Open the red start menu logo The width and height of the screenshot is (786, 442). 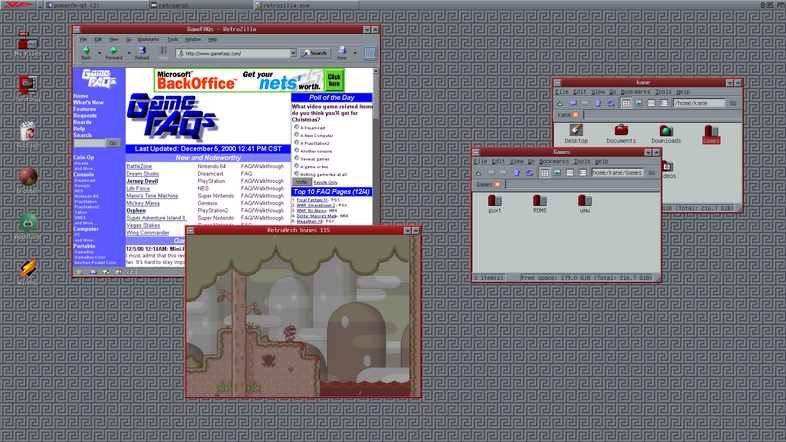click(x=18, y=5)
